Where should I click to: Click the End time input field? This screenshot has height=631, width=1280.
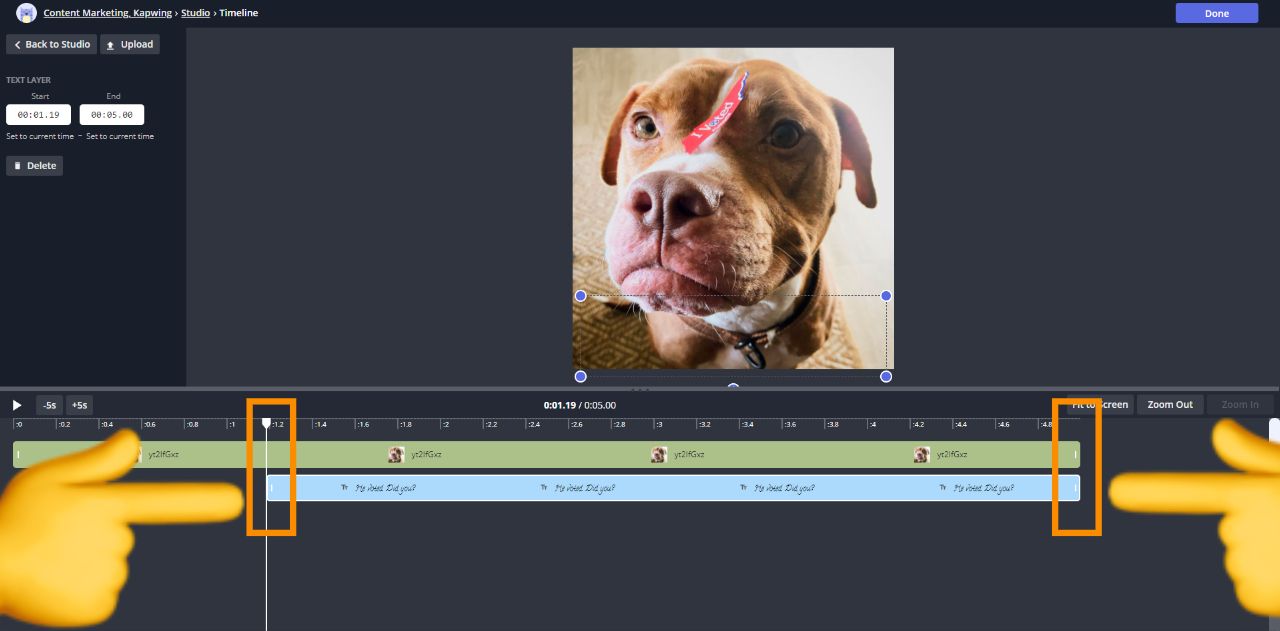[x=112, y=115]
